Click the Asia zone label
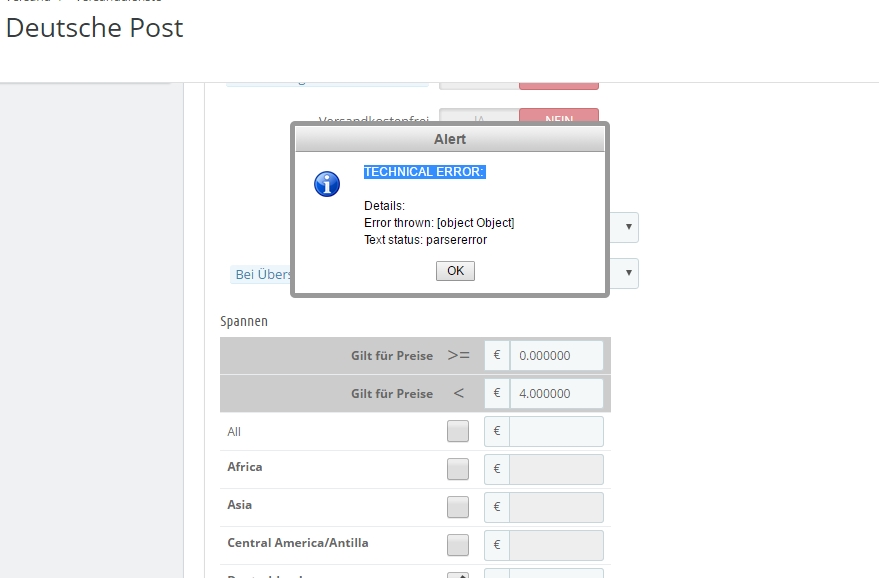This screenshot has height=578, width=879. 239,505
